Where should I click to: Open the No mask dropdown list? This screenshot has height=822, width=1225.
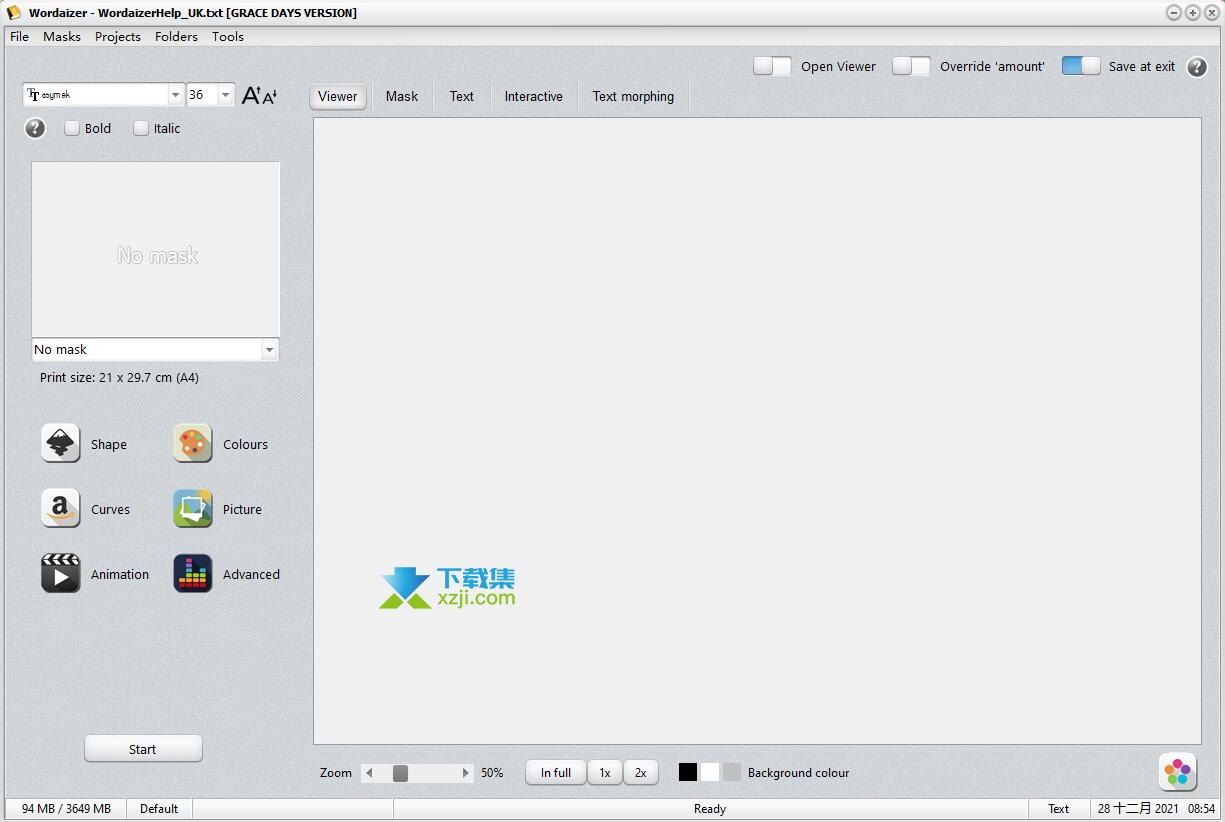[x=269, y=349]
